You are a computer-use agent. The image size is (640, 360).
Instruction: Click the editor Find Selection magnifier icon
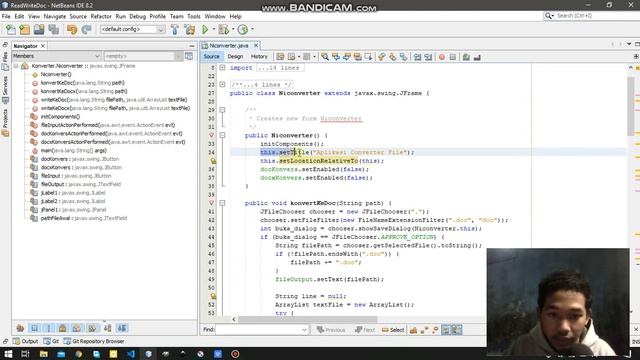point(325,57)
